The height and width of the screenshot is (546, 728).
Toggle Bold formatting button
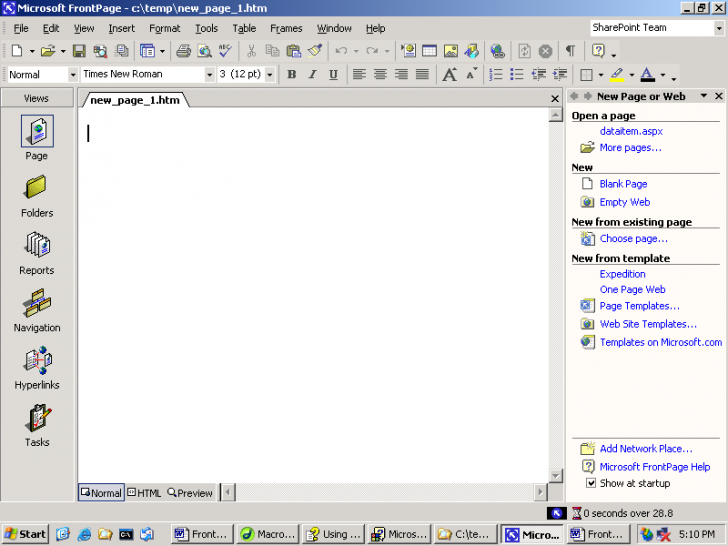point(291,75)
